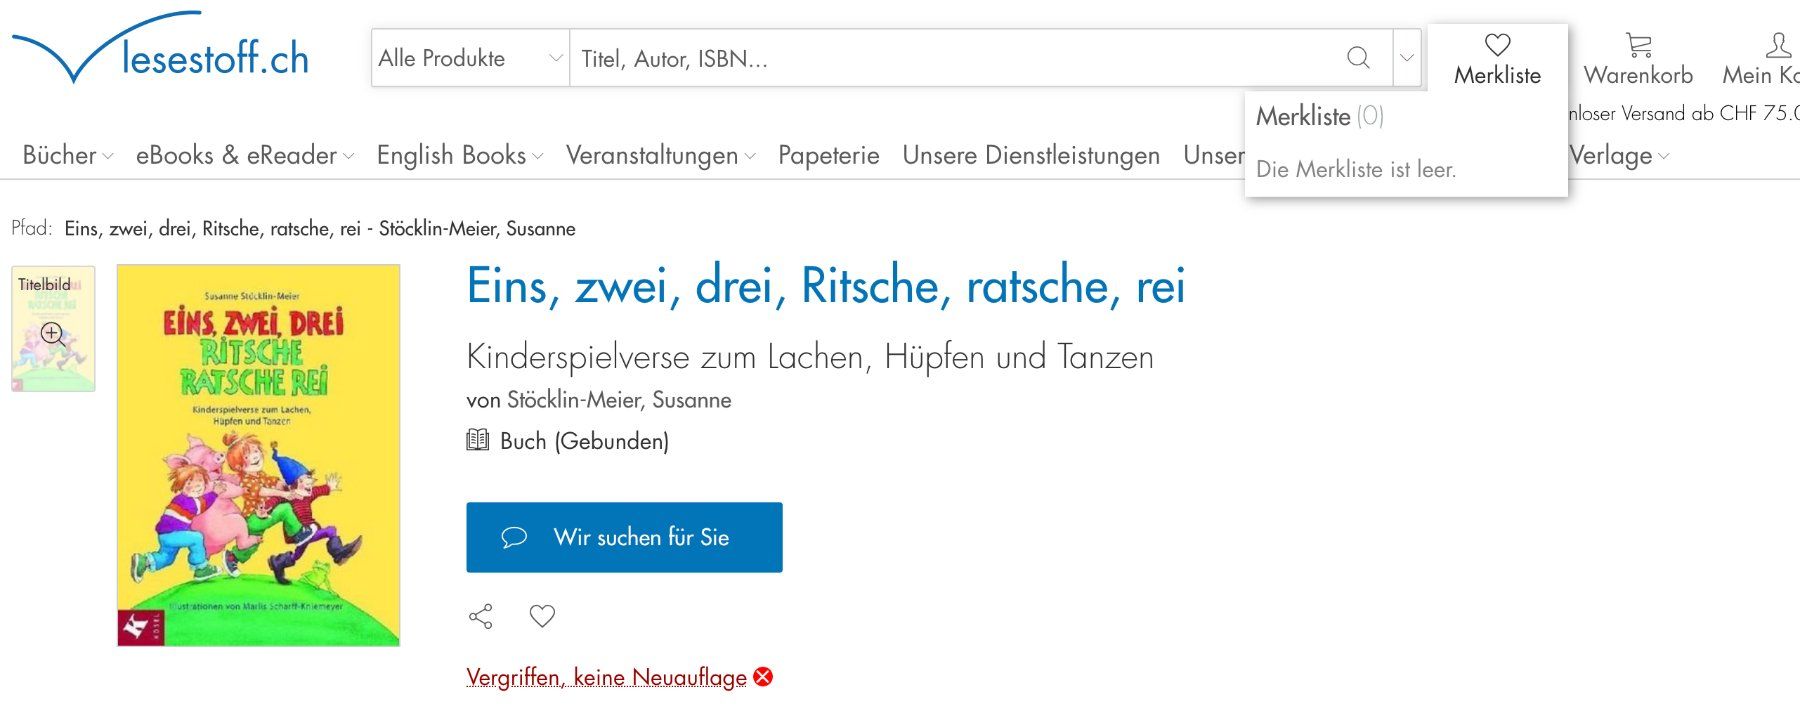This screenshot has width=1800, height=722.
Task: Click the Vergriffen, keine Neuauflage link
Action: [607, 677]
